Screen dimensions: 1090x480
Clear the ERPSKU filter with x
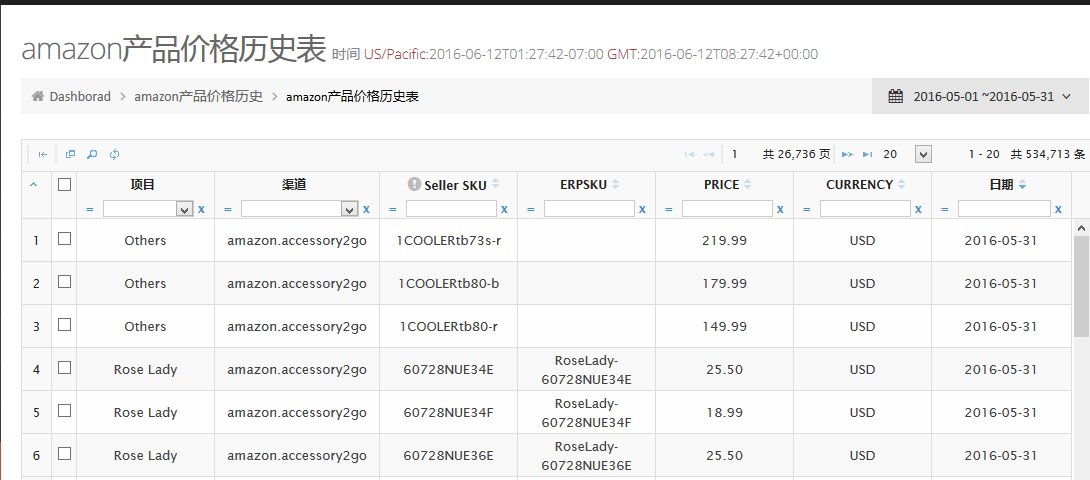pos(642,209)
